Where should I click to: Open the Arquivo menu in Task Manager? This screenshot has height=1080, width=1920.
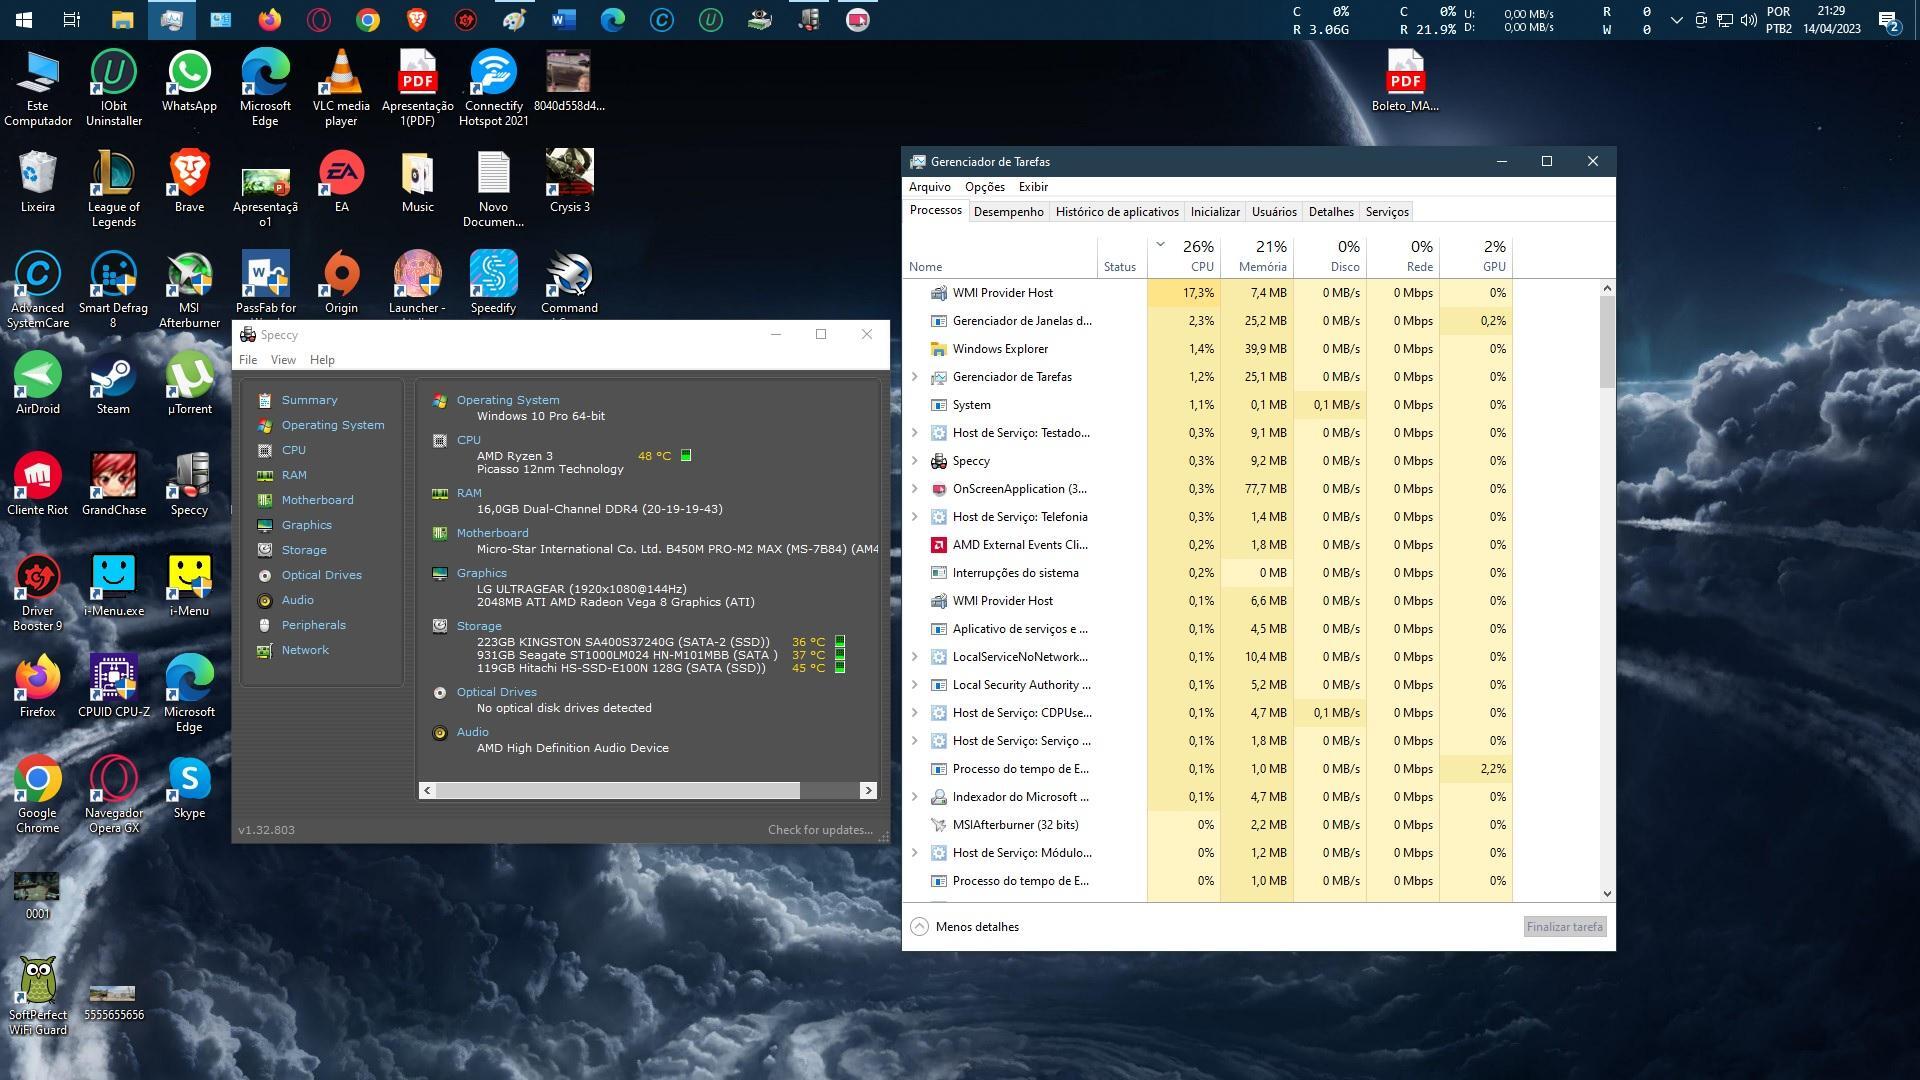[x=929, y=187]
